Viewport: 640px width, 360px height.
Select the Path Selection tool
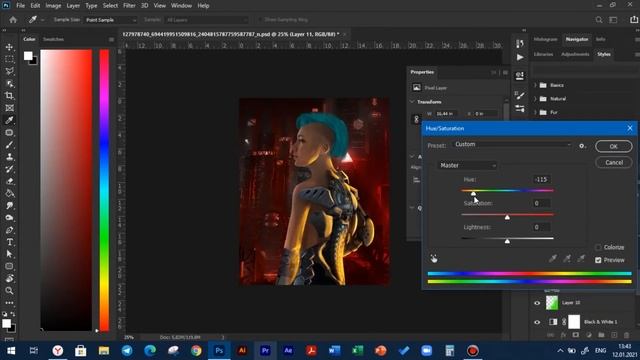[x=9, y=254]
